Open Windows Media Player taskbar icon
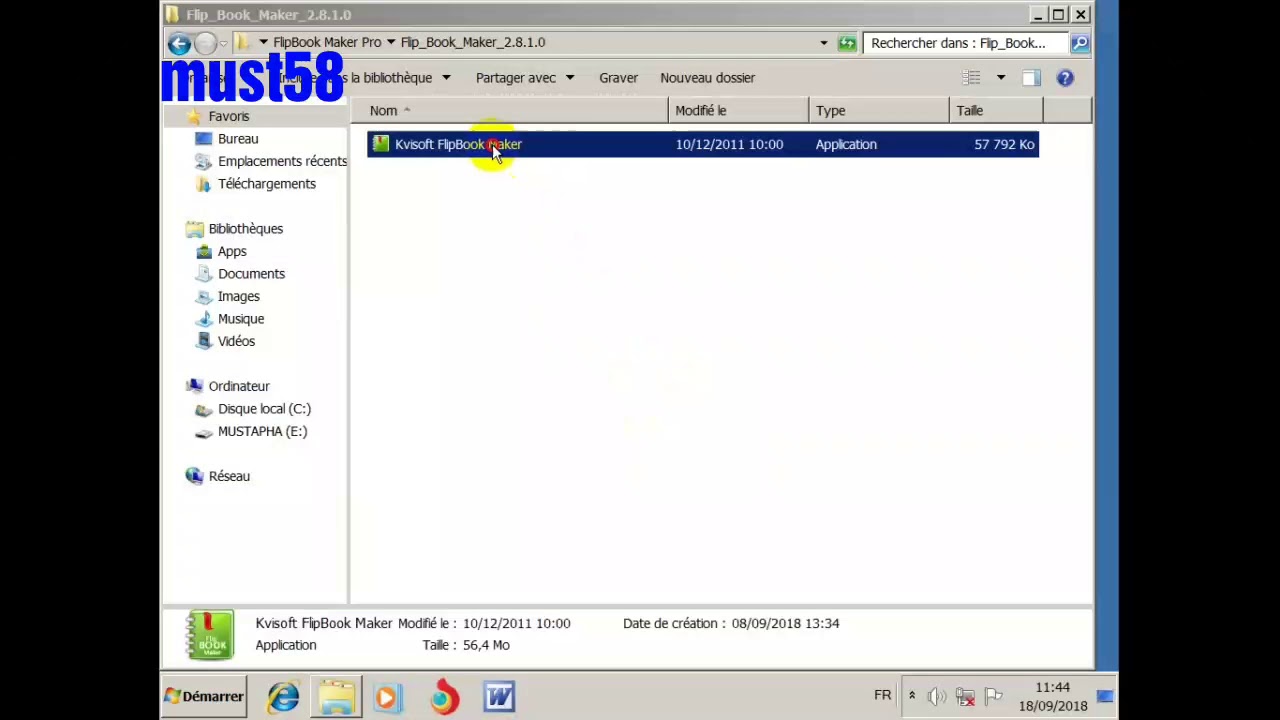 (x=387, y=697)
